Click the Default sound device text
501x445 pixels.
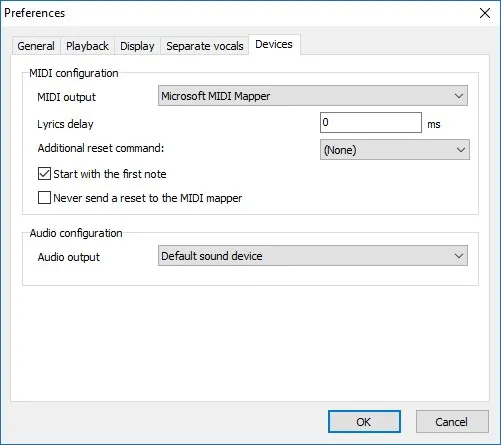coord(212,256)
